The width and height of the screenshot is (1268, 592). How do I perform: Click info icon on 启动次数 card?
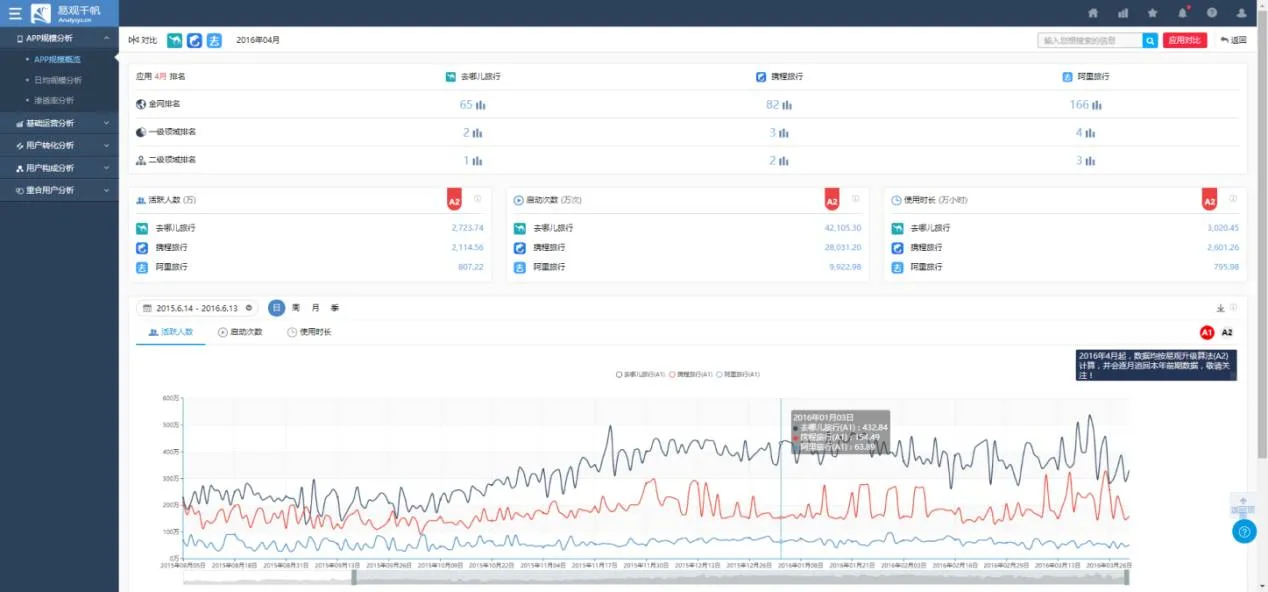tap(856, 199)
